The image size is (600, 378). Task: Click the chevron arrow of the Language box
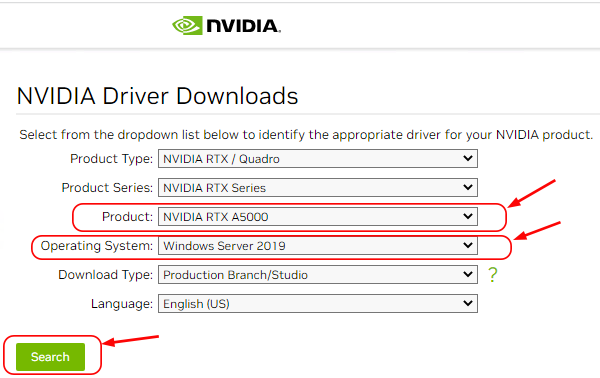click(468, 303)
